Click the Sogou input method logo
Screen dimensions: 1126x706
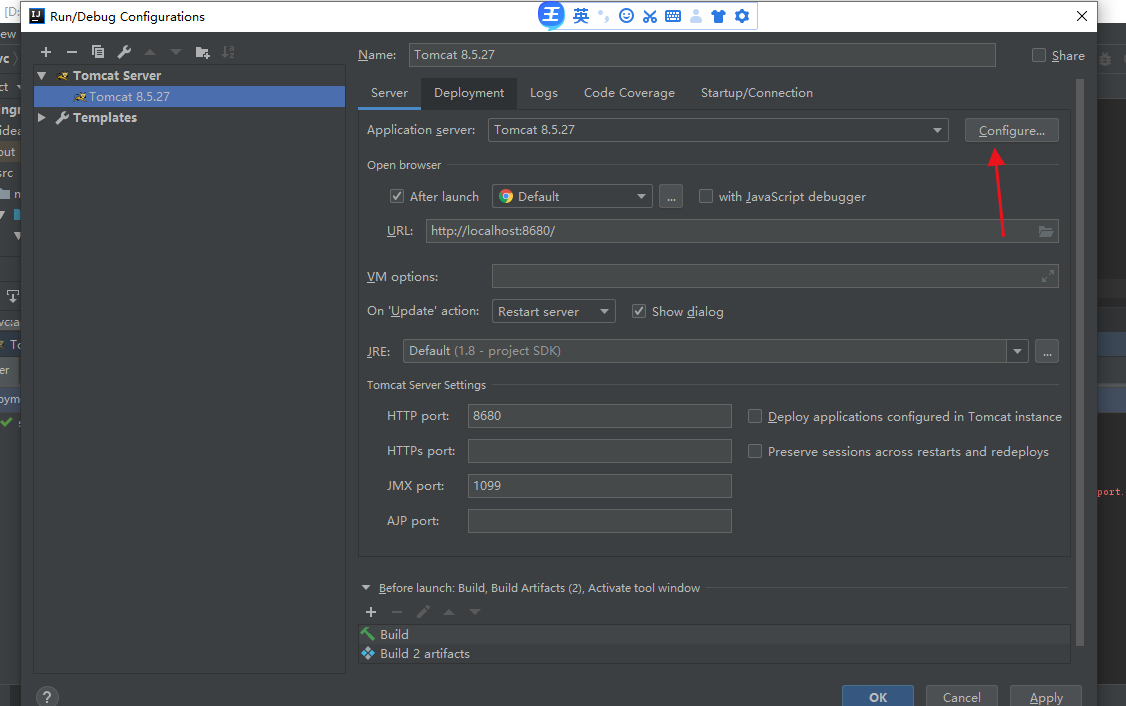pyautogui.click(x=551, y=15)
